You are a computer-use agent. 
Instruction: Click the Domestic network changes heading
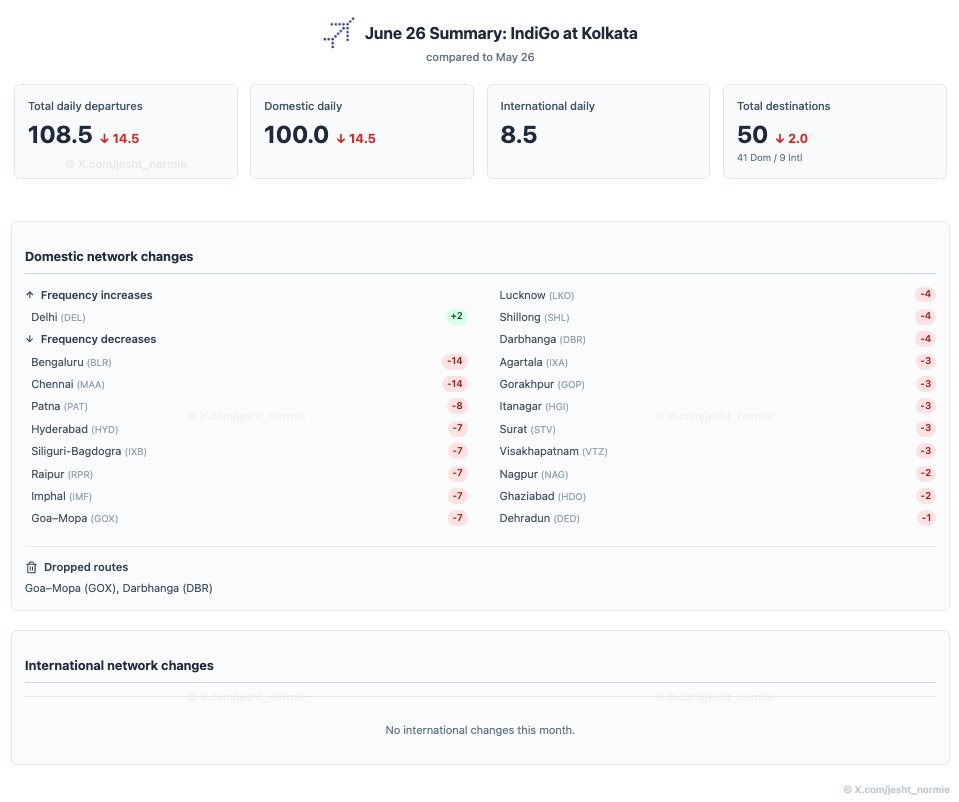[x=109, y=256]
